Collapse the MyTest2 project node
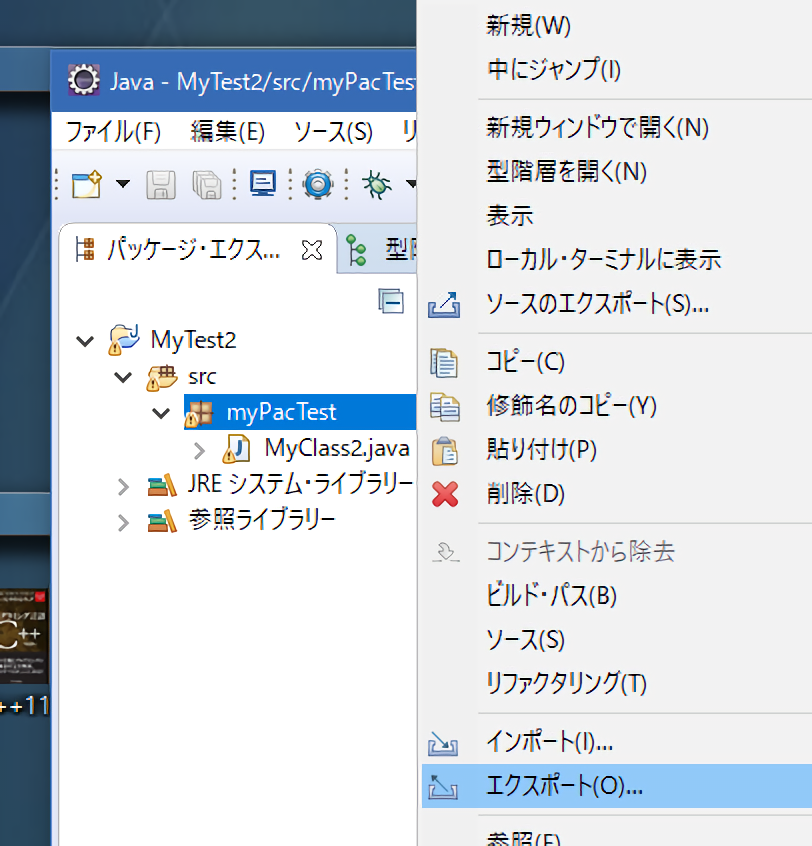 pos(85,340)
